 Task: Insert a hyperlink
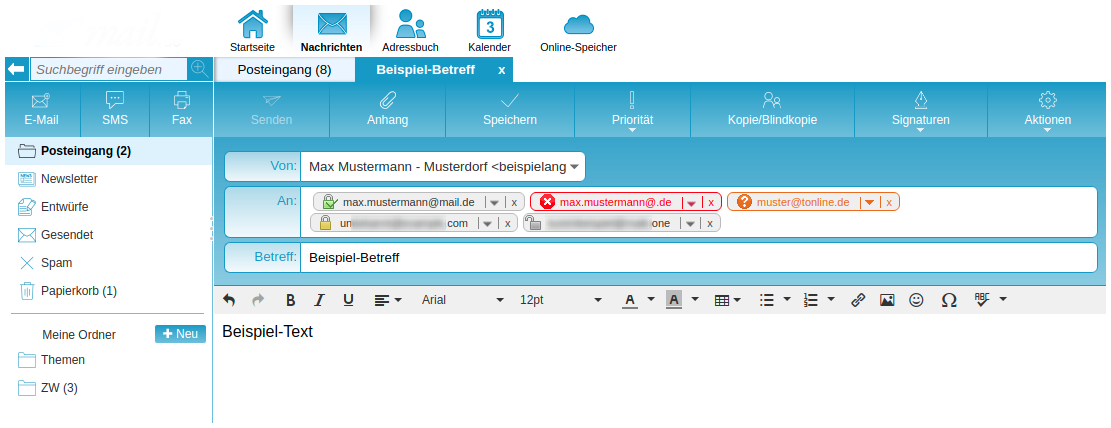tap(858, 300)
